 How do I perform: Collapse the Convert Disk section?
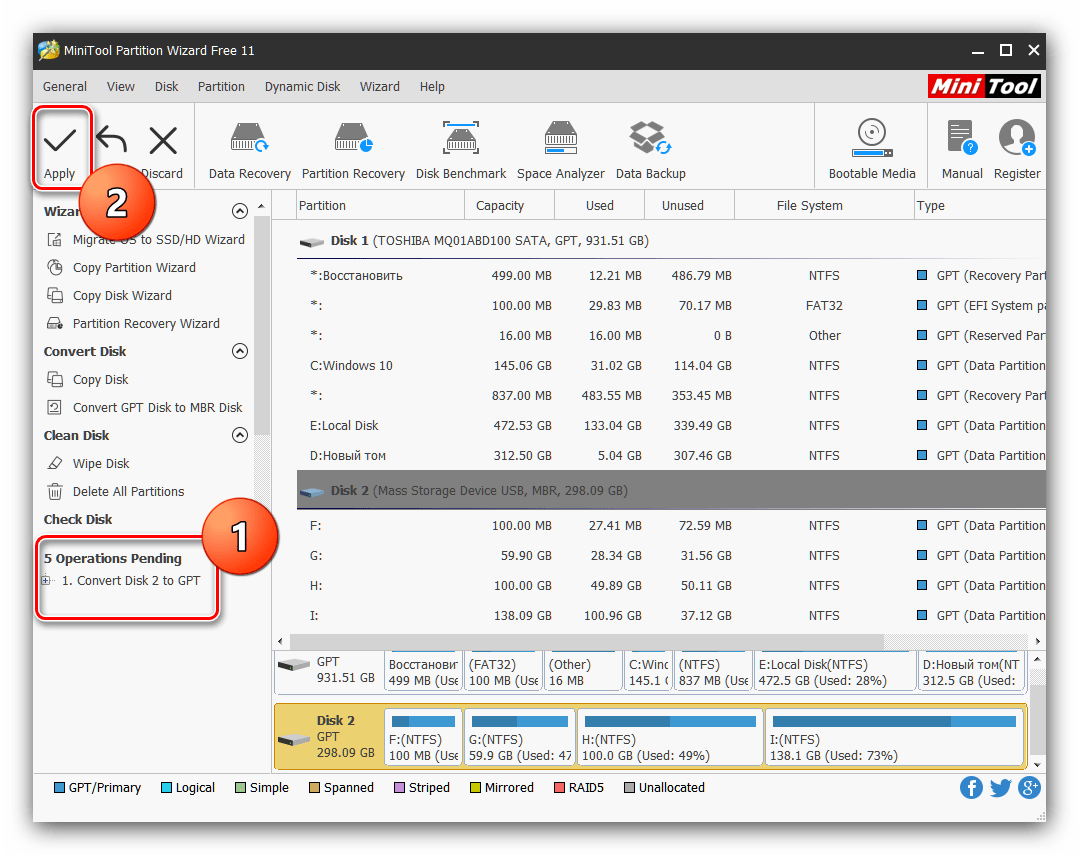pyautogui.click(x=239, y=352)
